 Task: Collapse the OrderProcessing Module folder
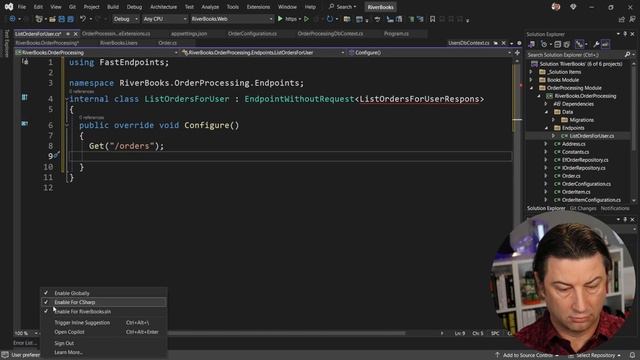[x=531, y=88]
